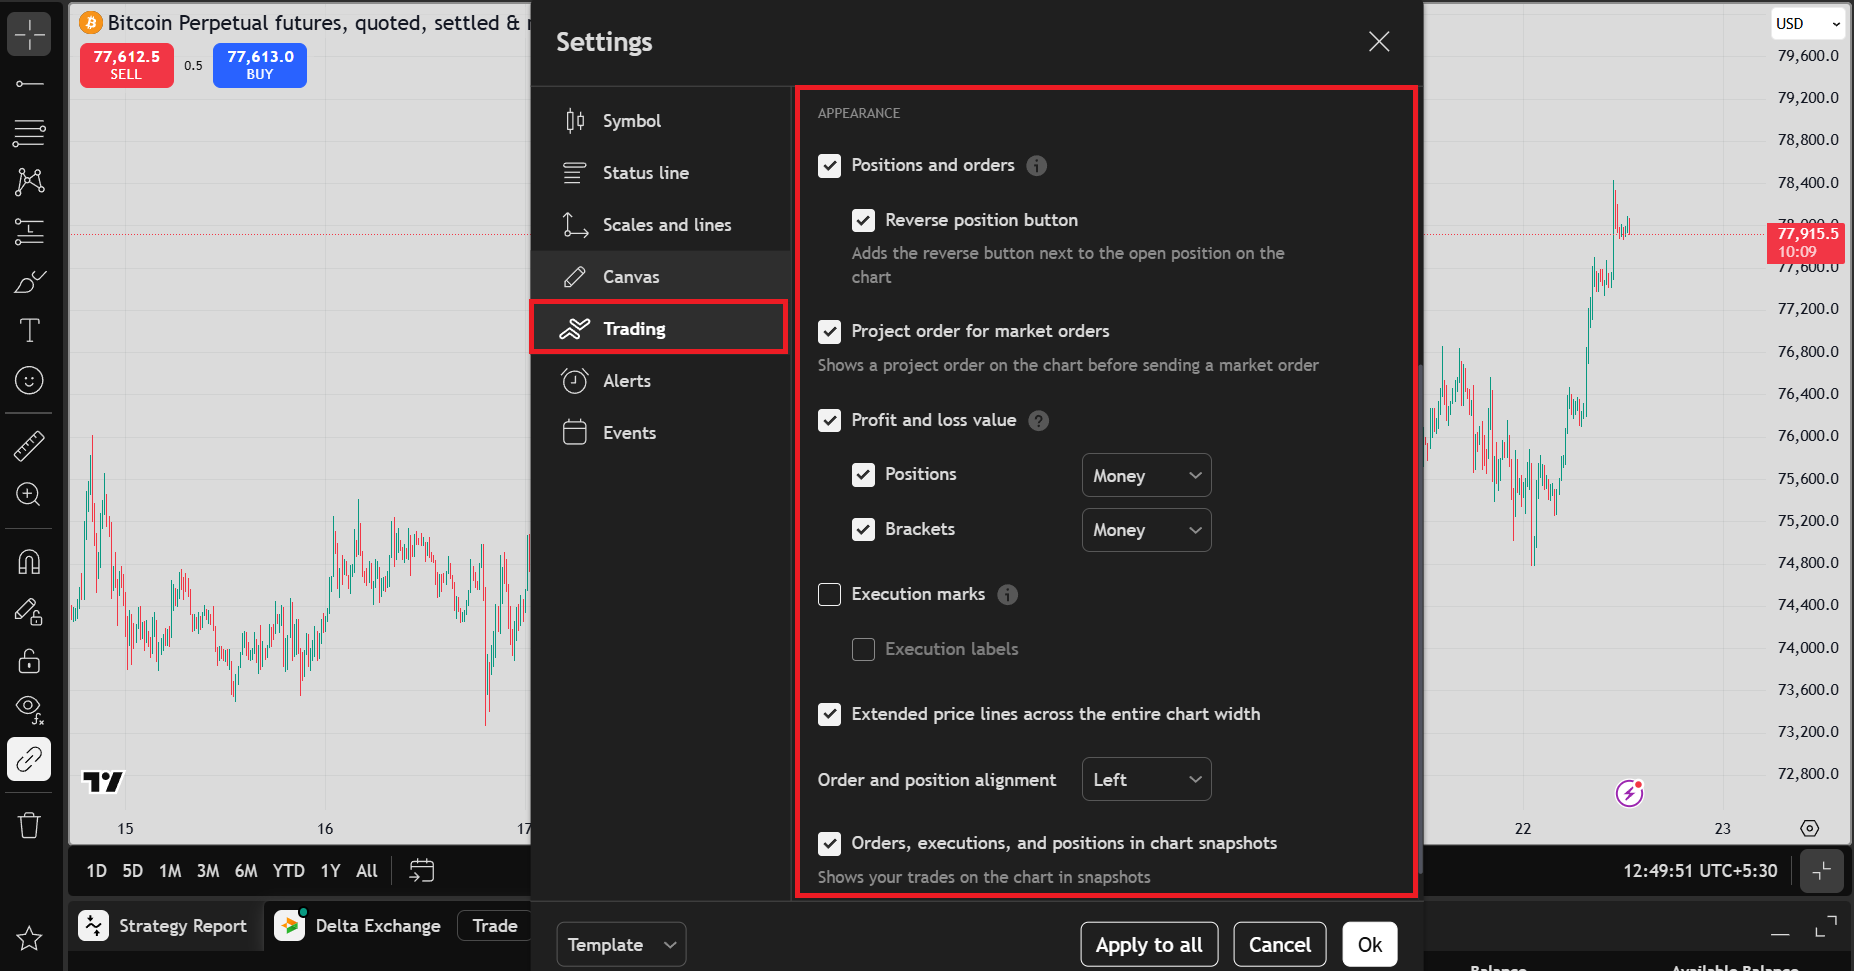Viewport: 1854px width, 971px height.
Task: Open the emoji and icons tool
Action: point(29,380)
